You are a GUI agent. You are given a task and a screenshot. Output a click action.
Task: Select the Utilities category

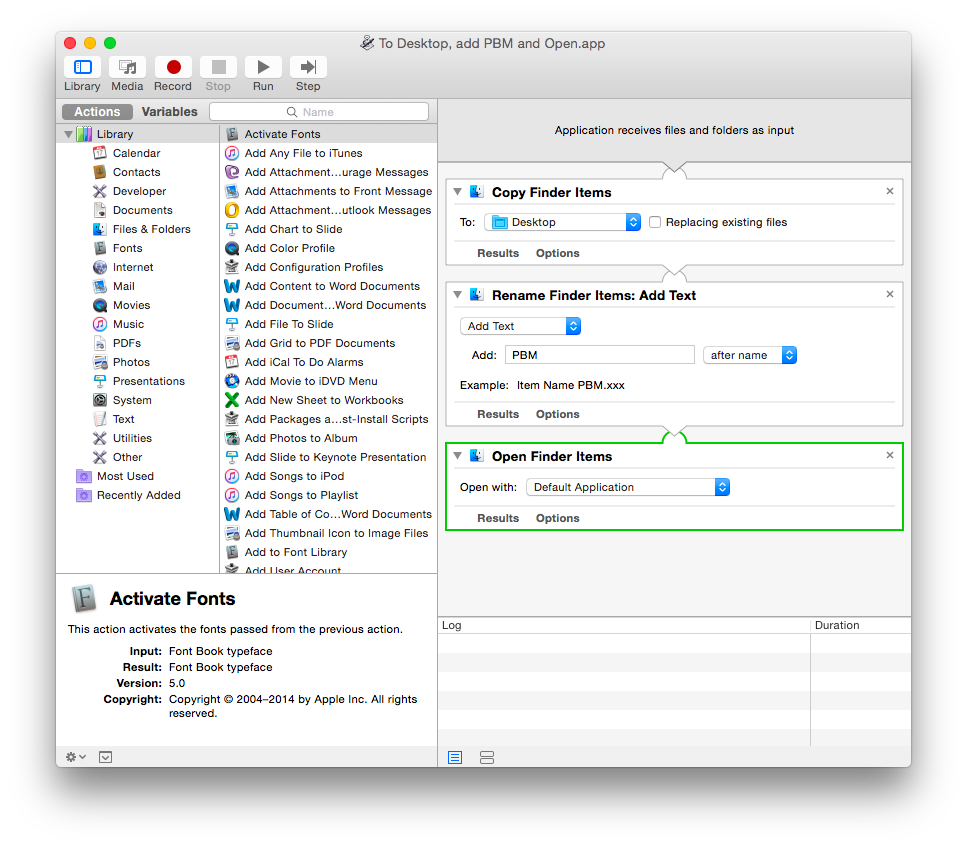(x=131, y=438)
